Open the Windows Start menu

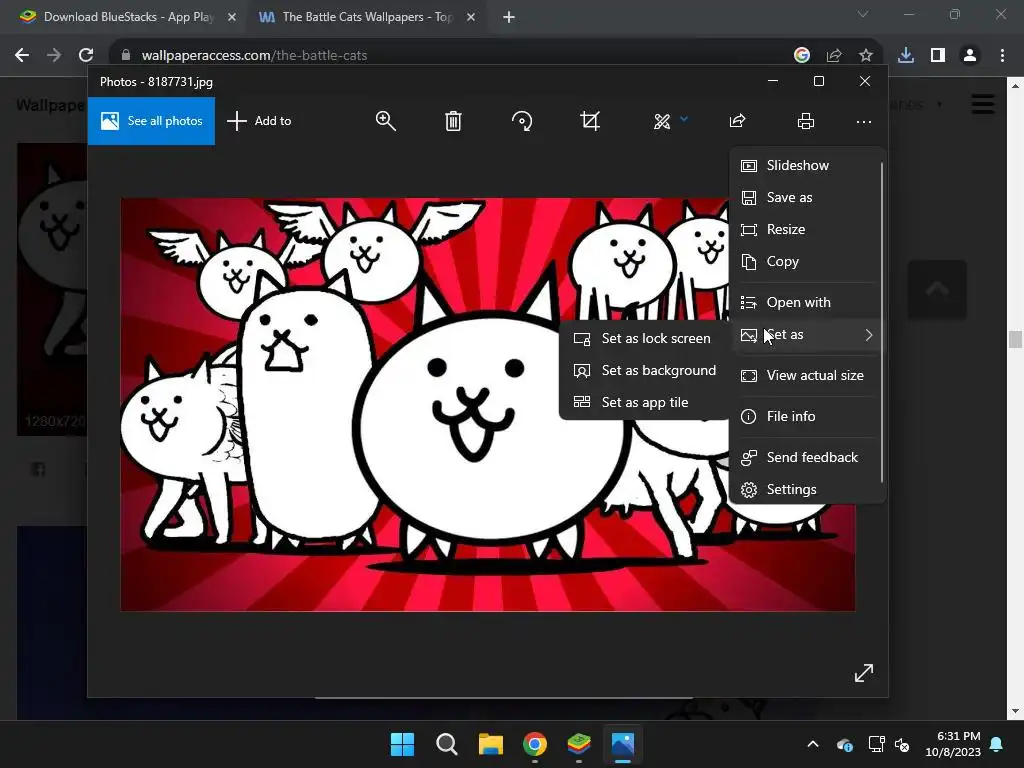point(402,744)
